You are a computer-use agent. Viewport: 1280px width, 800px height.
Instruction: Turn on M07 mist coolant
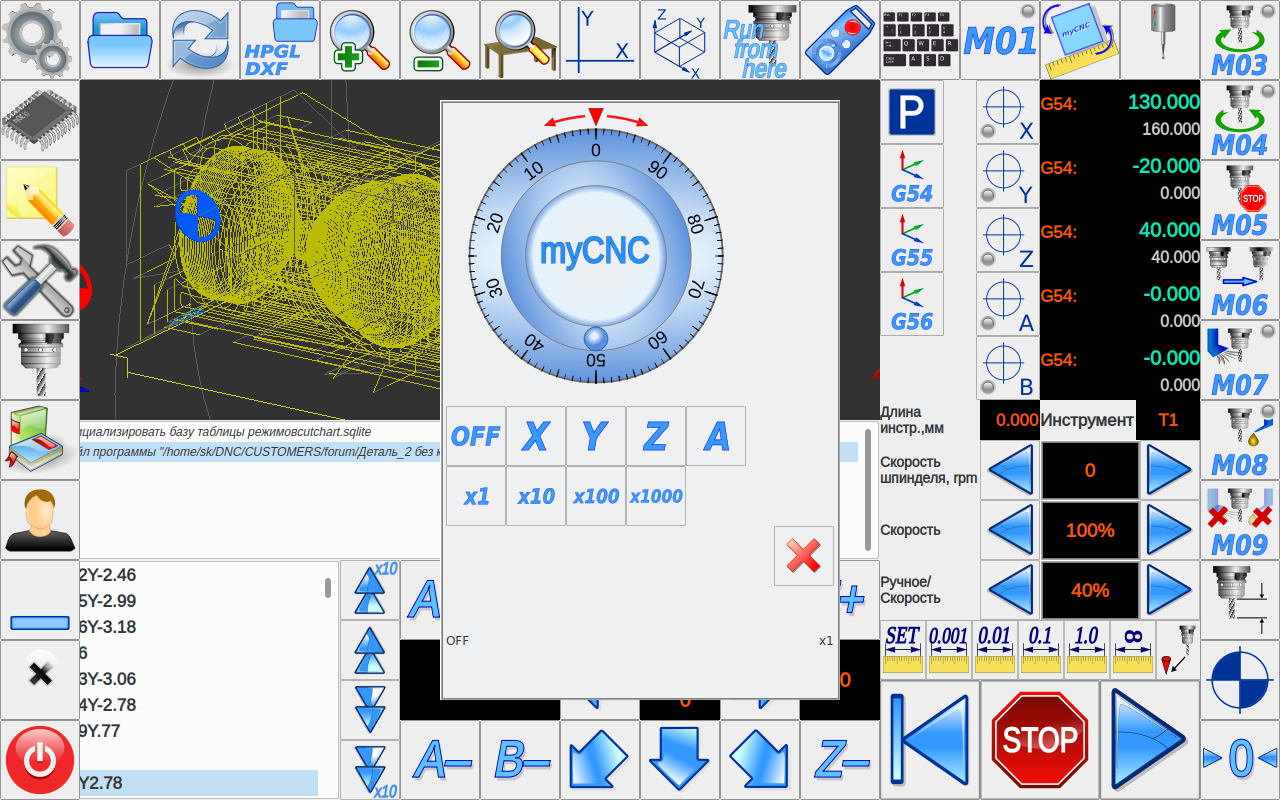pos(1240,360)
